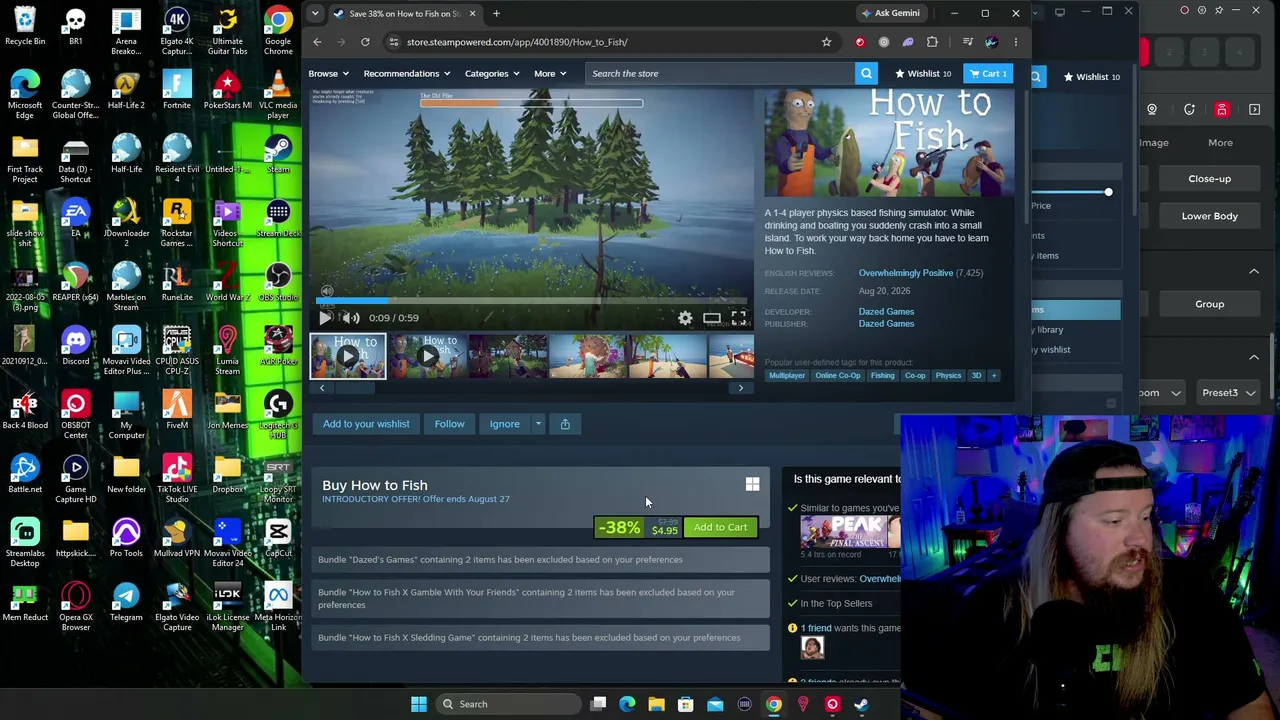Open the Physics tag

(x=948, y=376)
